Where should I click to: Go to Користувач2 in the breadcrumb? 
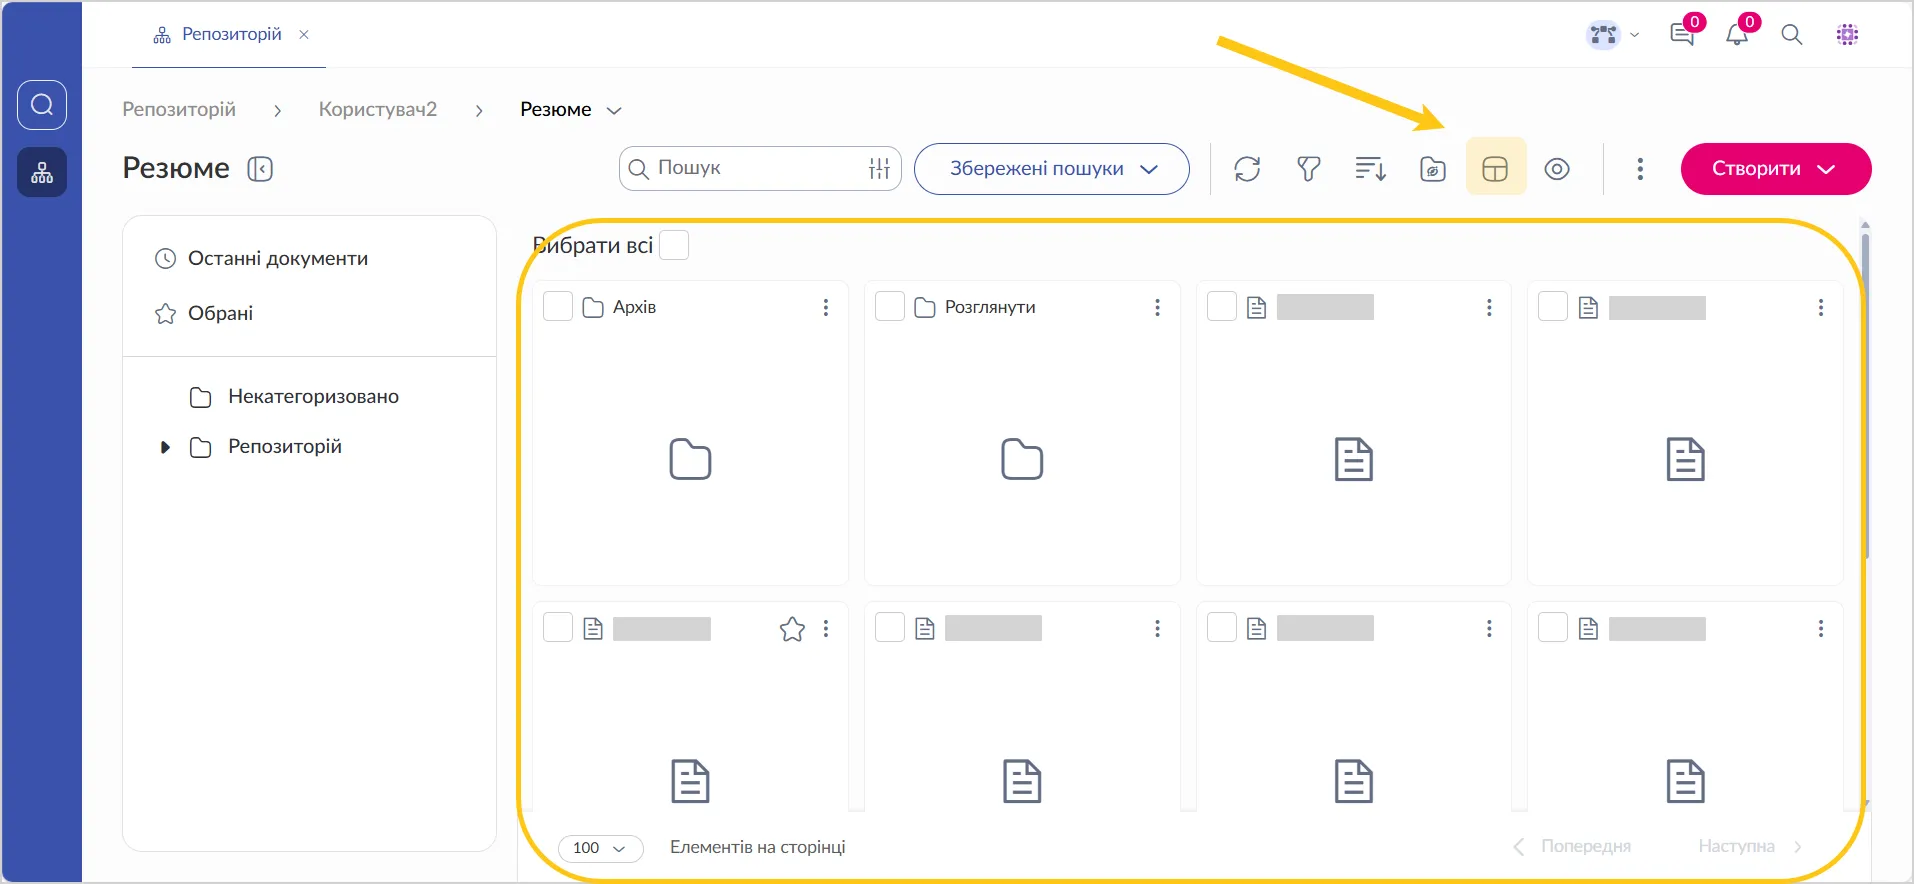point(377,110)
